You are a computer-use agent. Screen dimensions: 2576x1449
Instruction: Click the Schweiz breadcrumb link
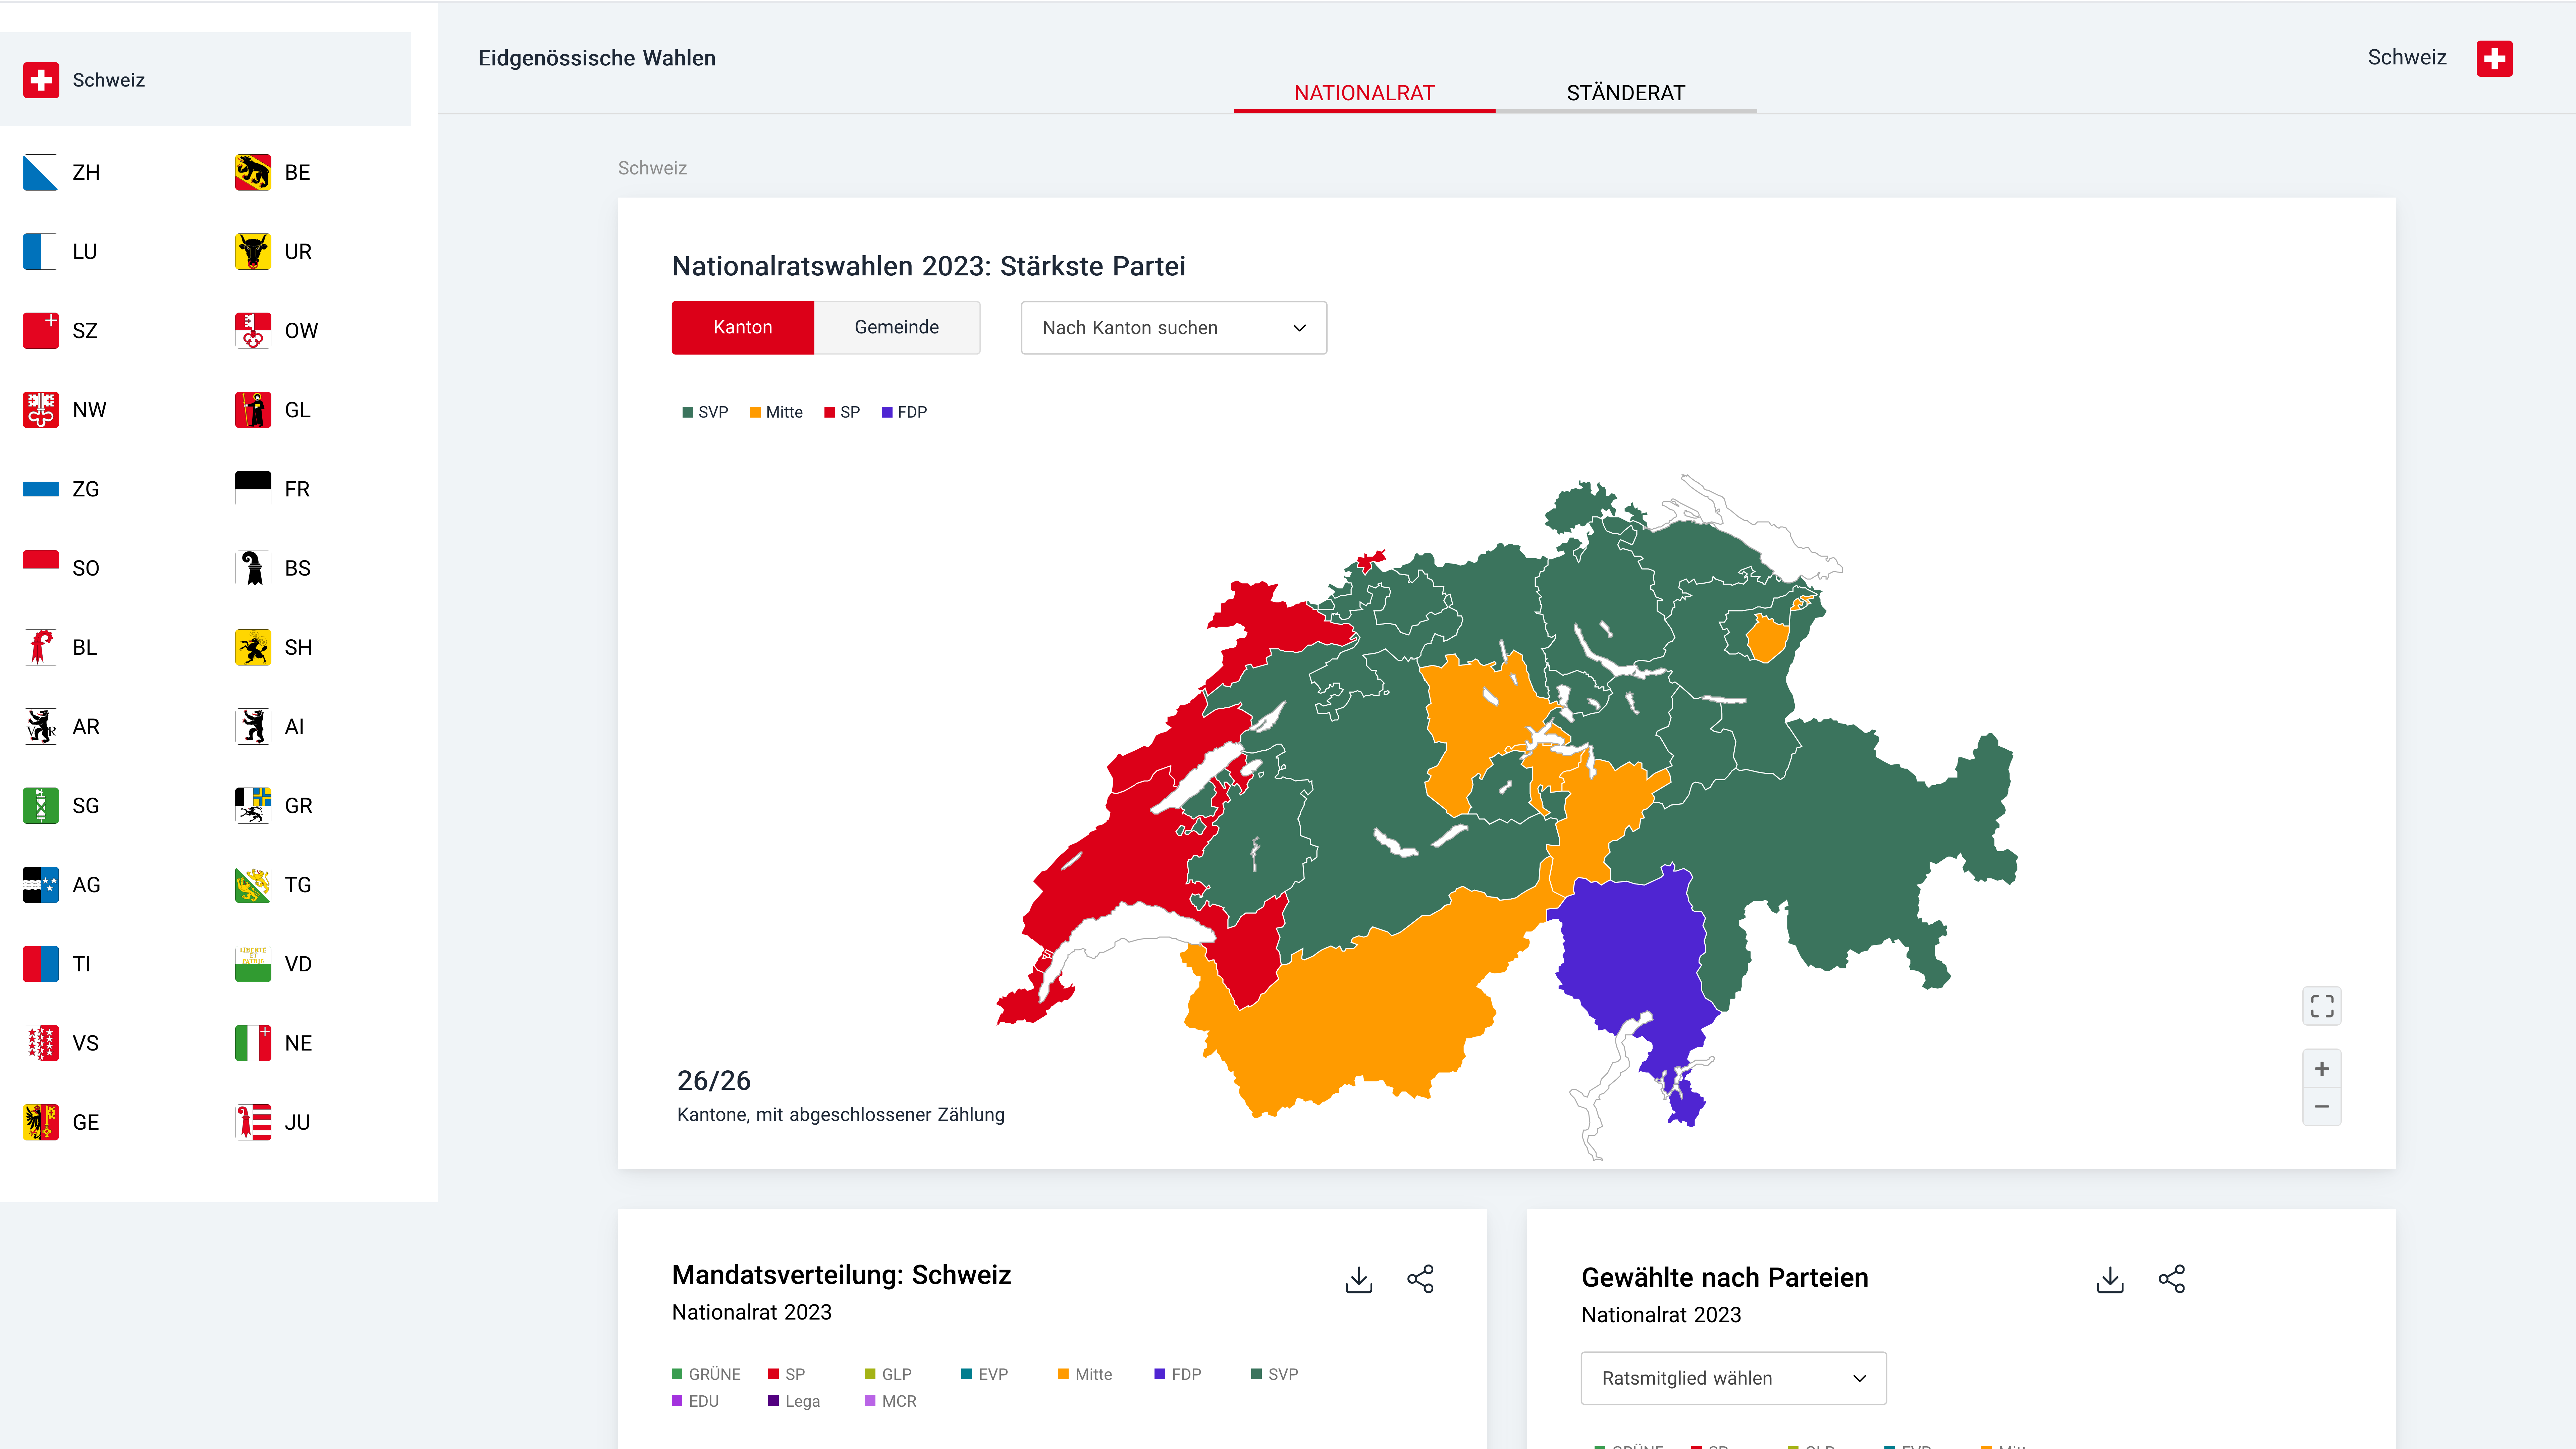tap(652, 168)
